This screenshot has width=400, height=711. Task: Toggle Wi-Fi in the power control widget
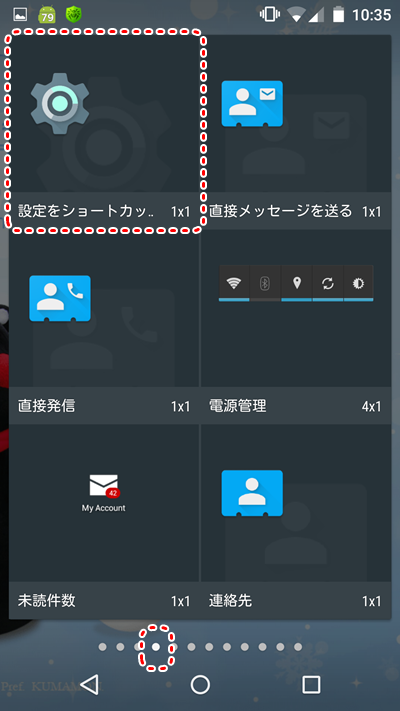point(234,283)
